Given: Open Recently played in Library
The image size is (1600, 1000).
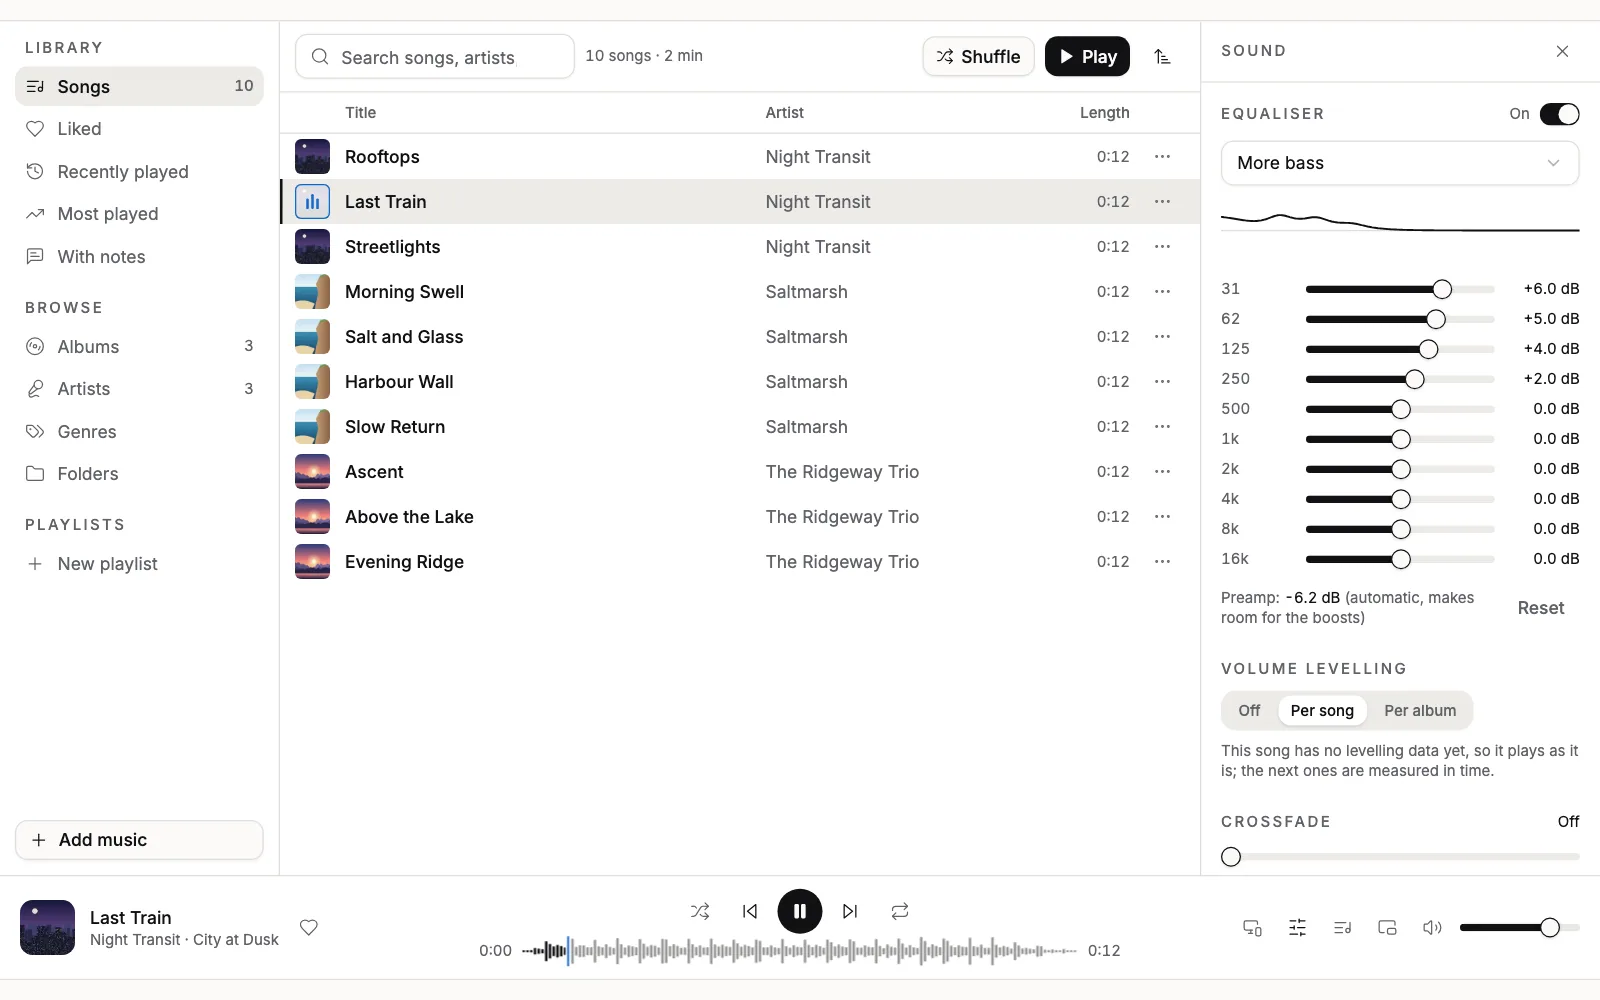Looking at the screenshot, I should click(x=139, y=172).
